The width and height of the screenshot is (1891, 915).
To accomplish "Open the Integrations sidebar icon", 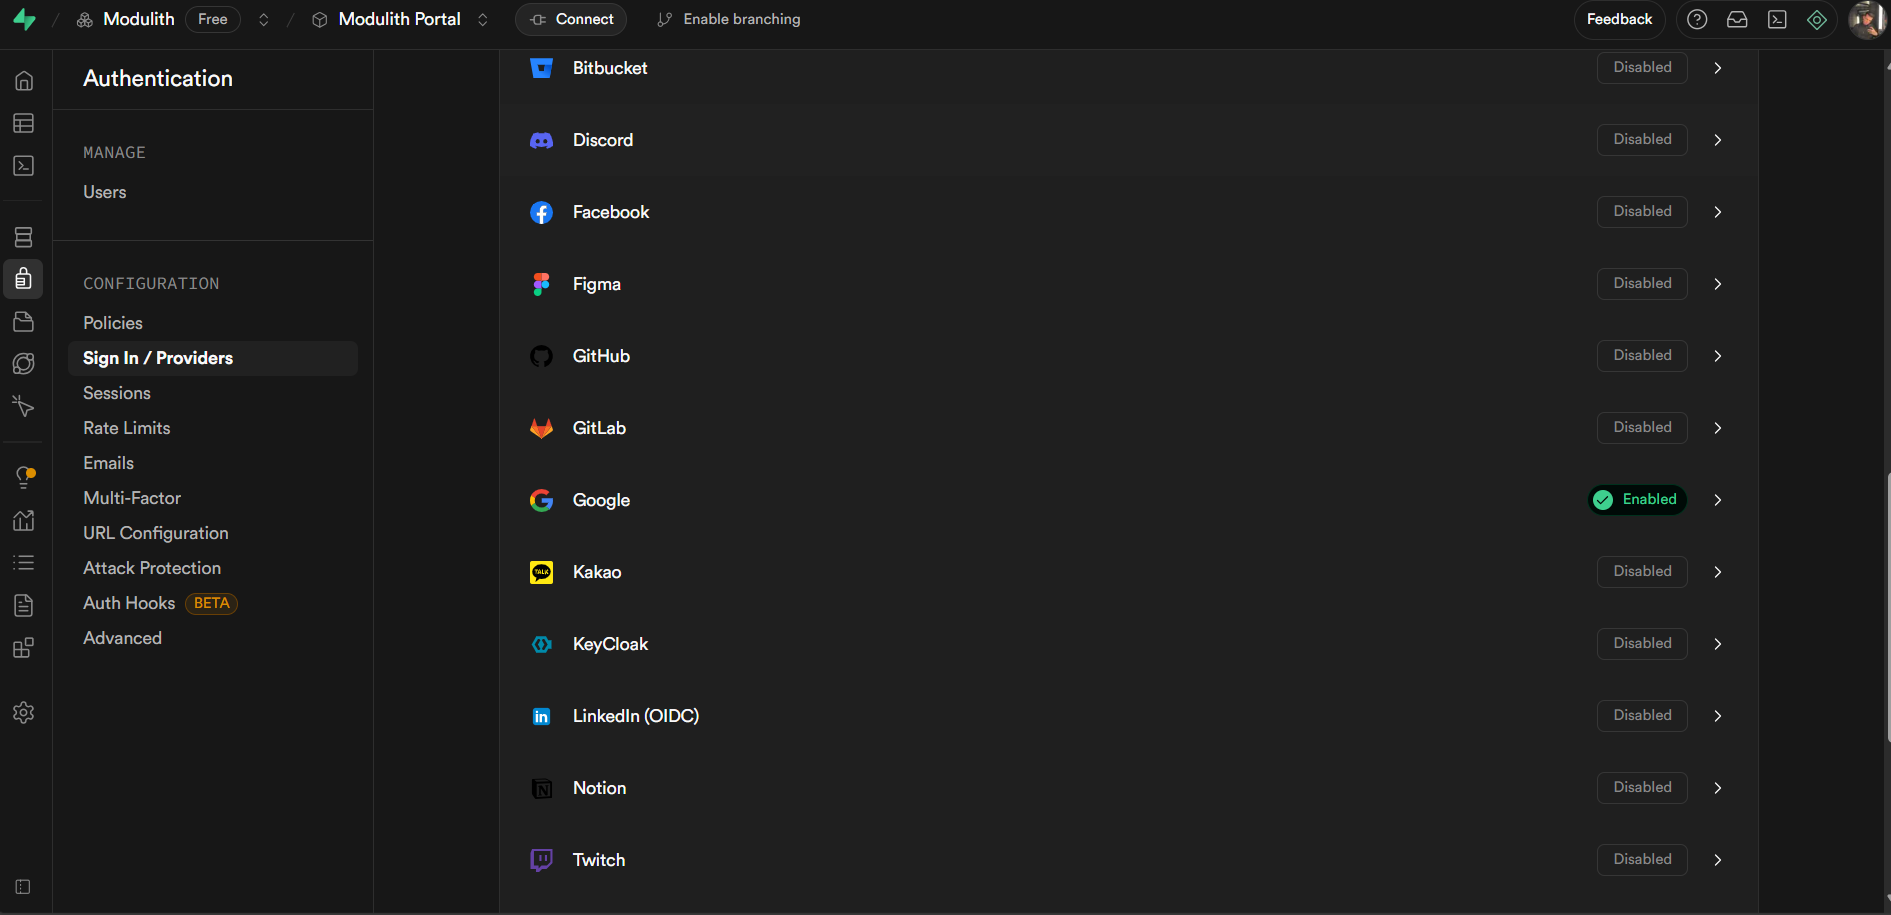I will tap(24, 648).
